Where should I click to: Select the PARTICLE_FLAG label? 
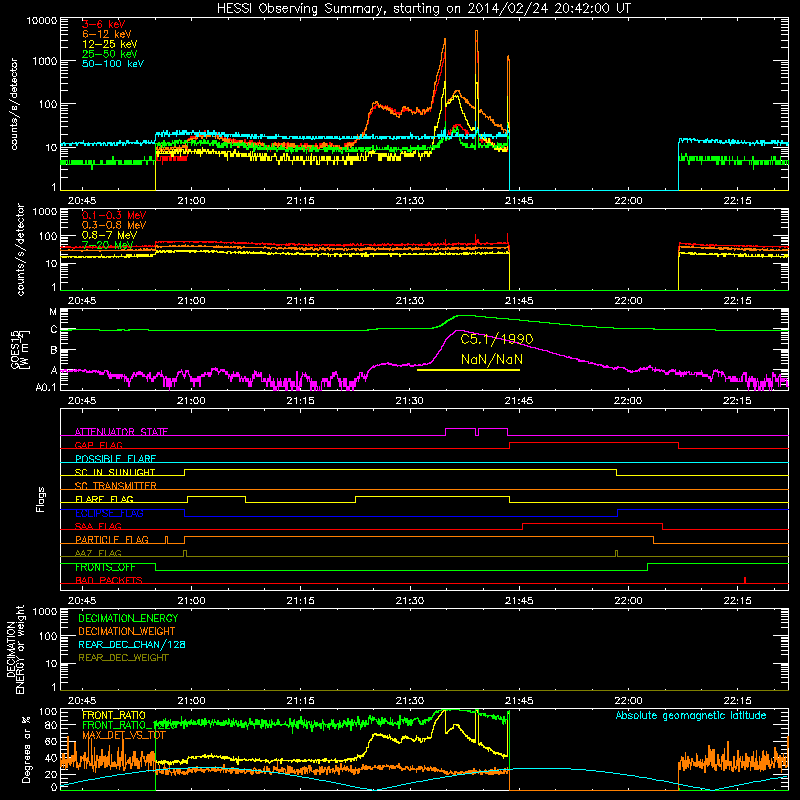point(112,540)
